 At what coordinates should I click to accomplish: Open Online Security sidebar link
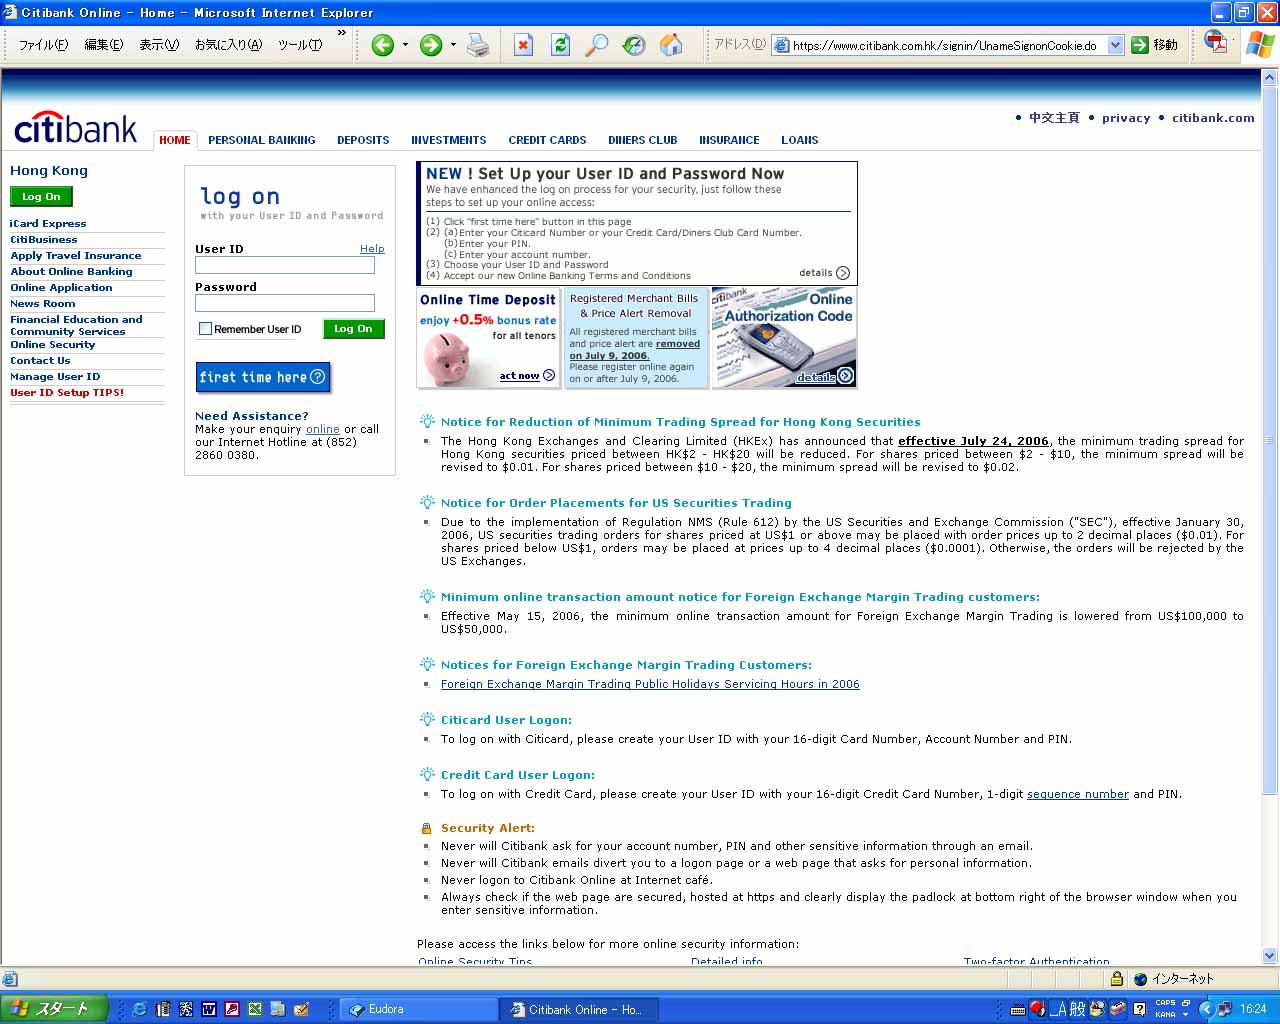[53, 345]
